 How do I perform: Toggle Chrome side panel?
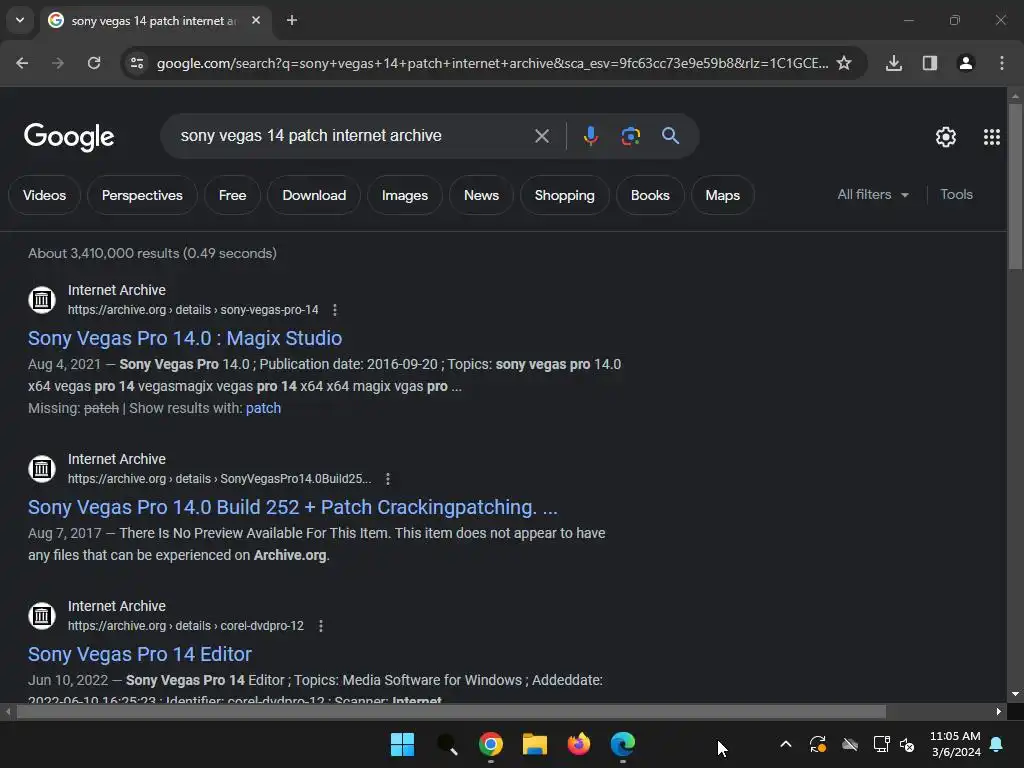[x=929, y=63]
